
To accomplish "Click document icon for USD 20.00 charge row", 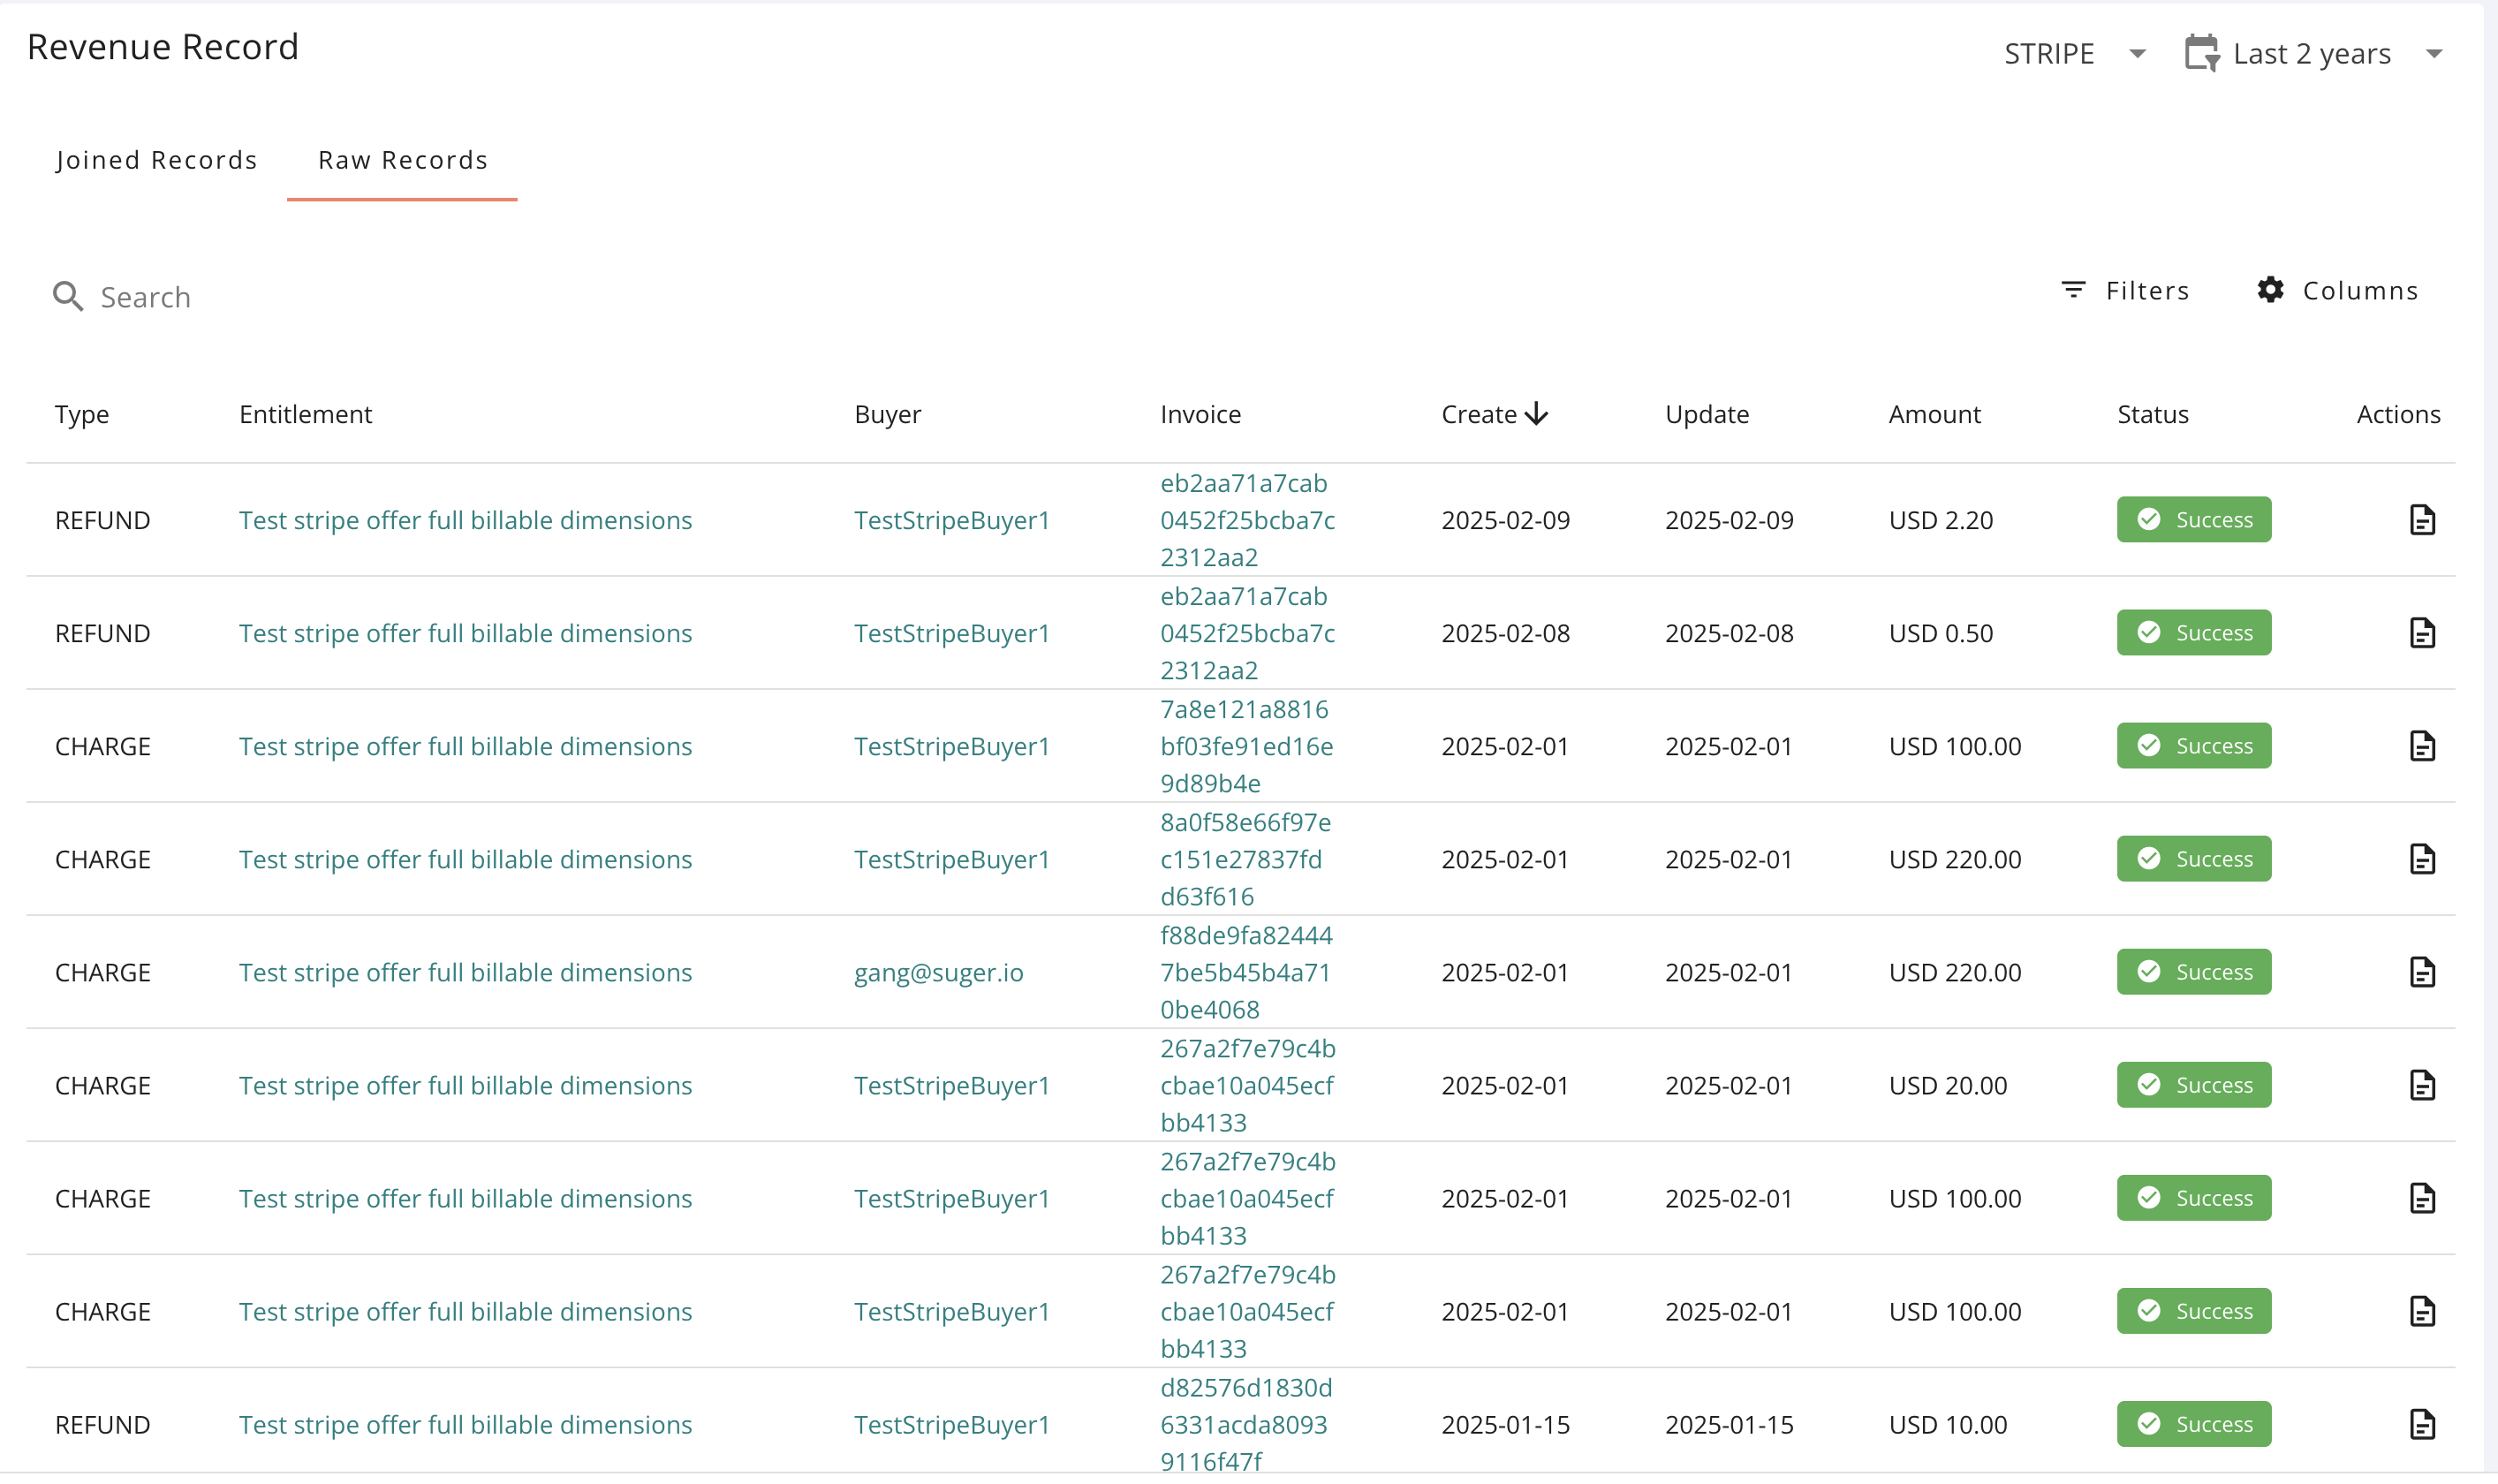I will [x=2421, y=1085].
